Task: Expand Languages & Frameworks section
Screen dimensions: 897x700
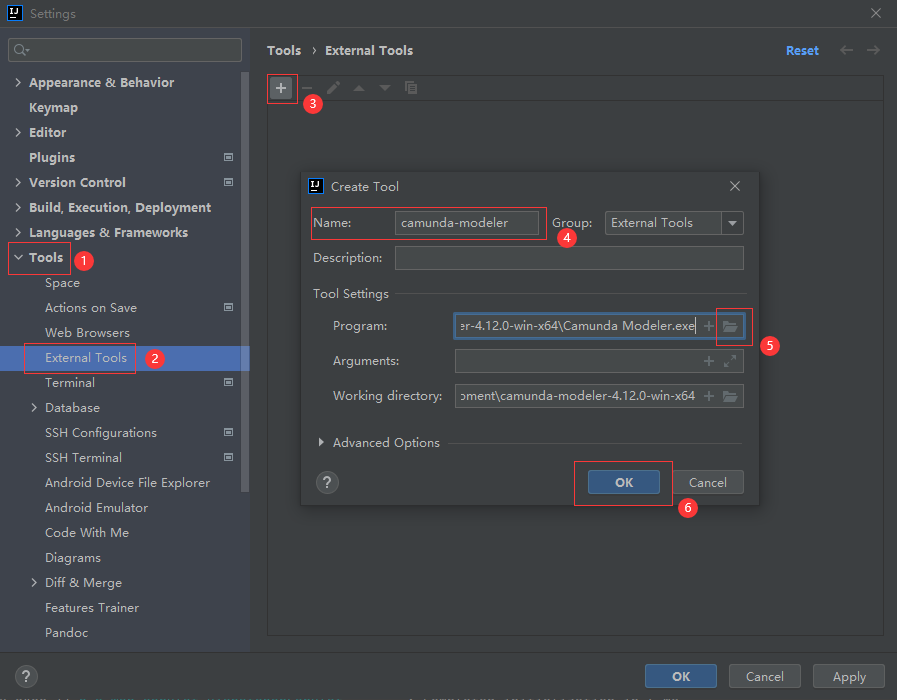Action: click(x=18, y=233)
